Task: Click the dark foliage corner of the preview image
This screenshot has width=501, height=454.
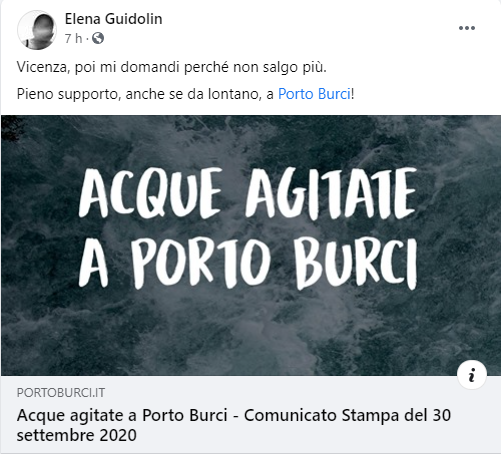Action: (x=12, y=128)
